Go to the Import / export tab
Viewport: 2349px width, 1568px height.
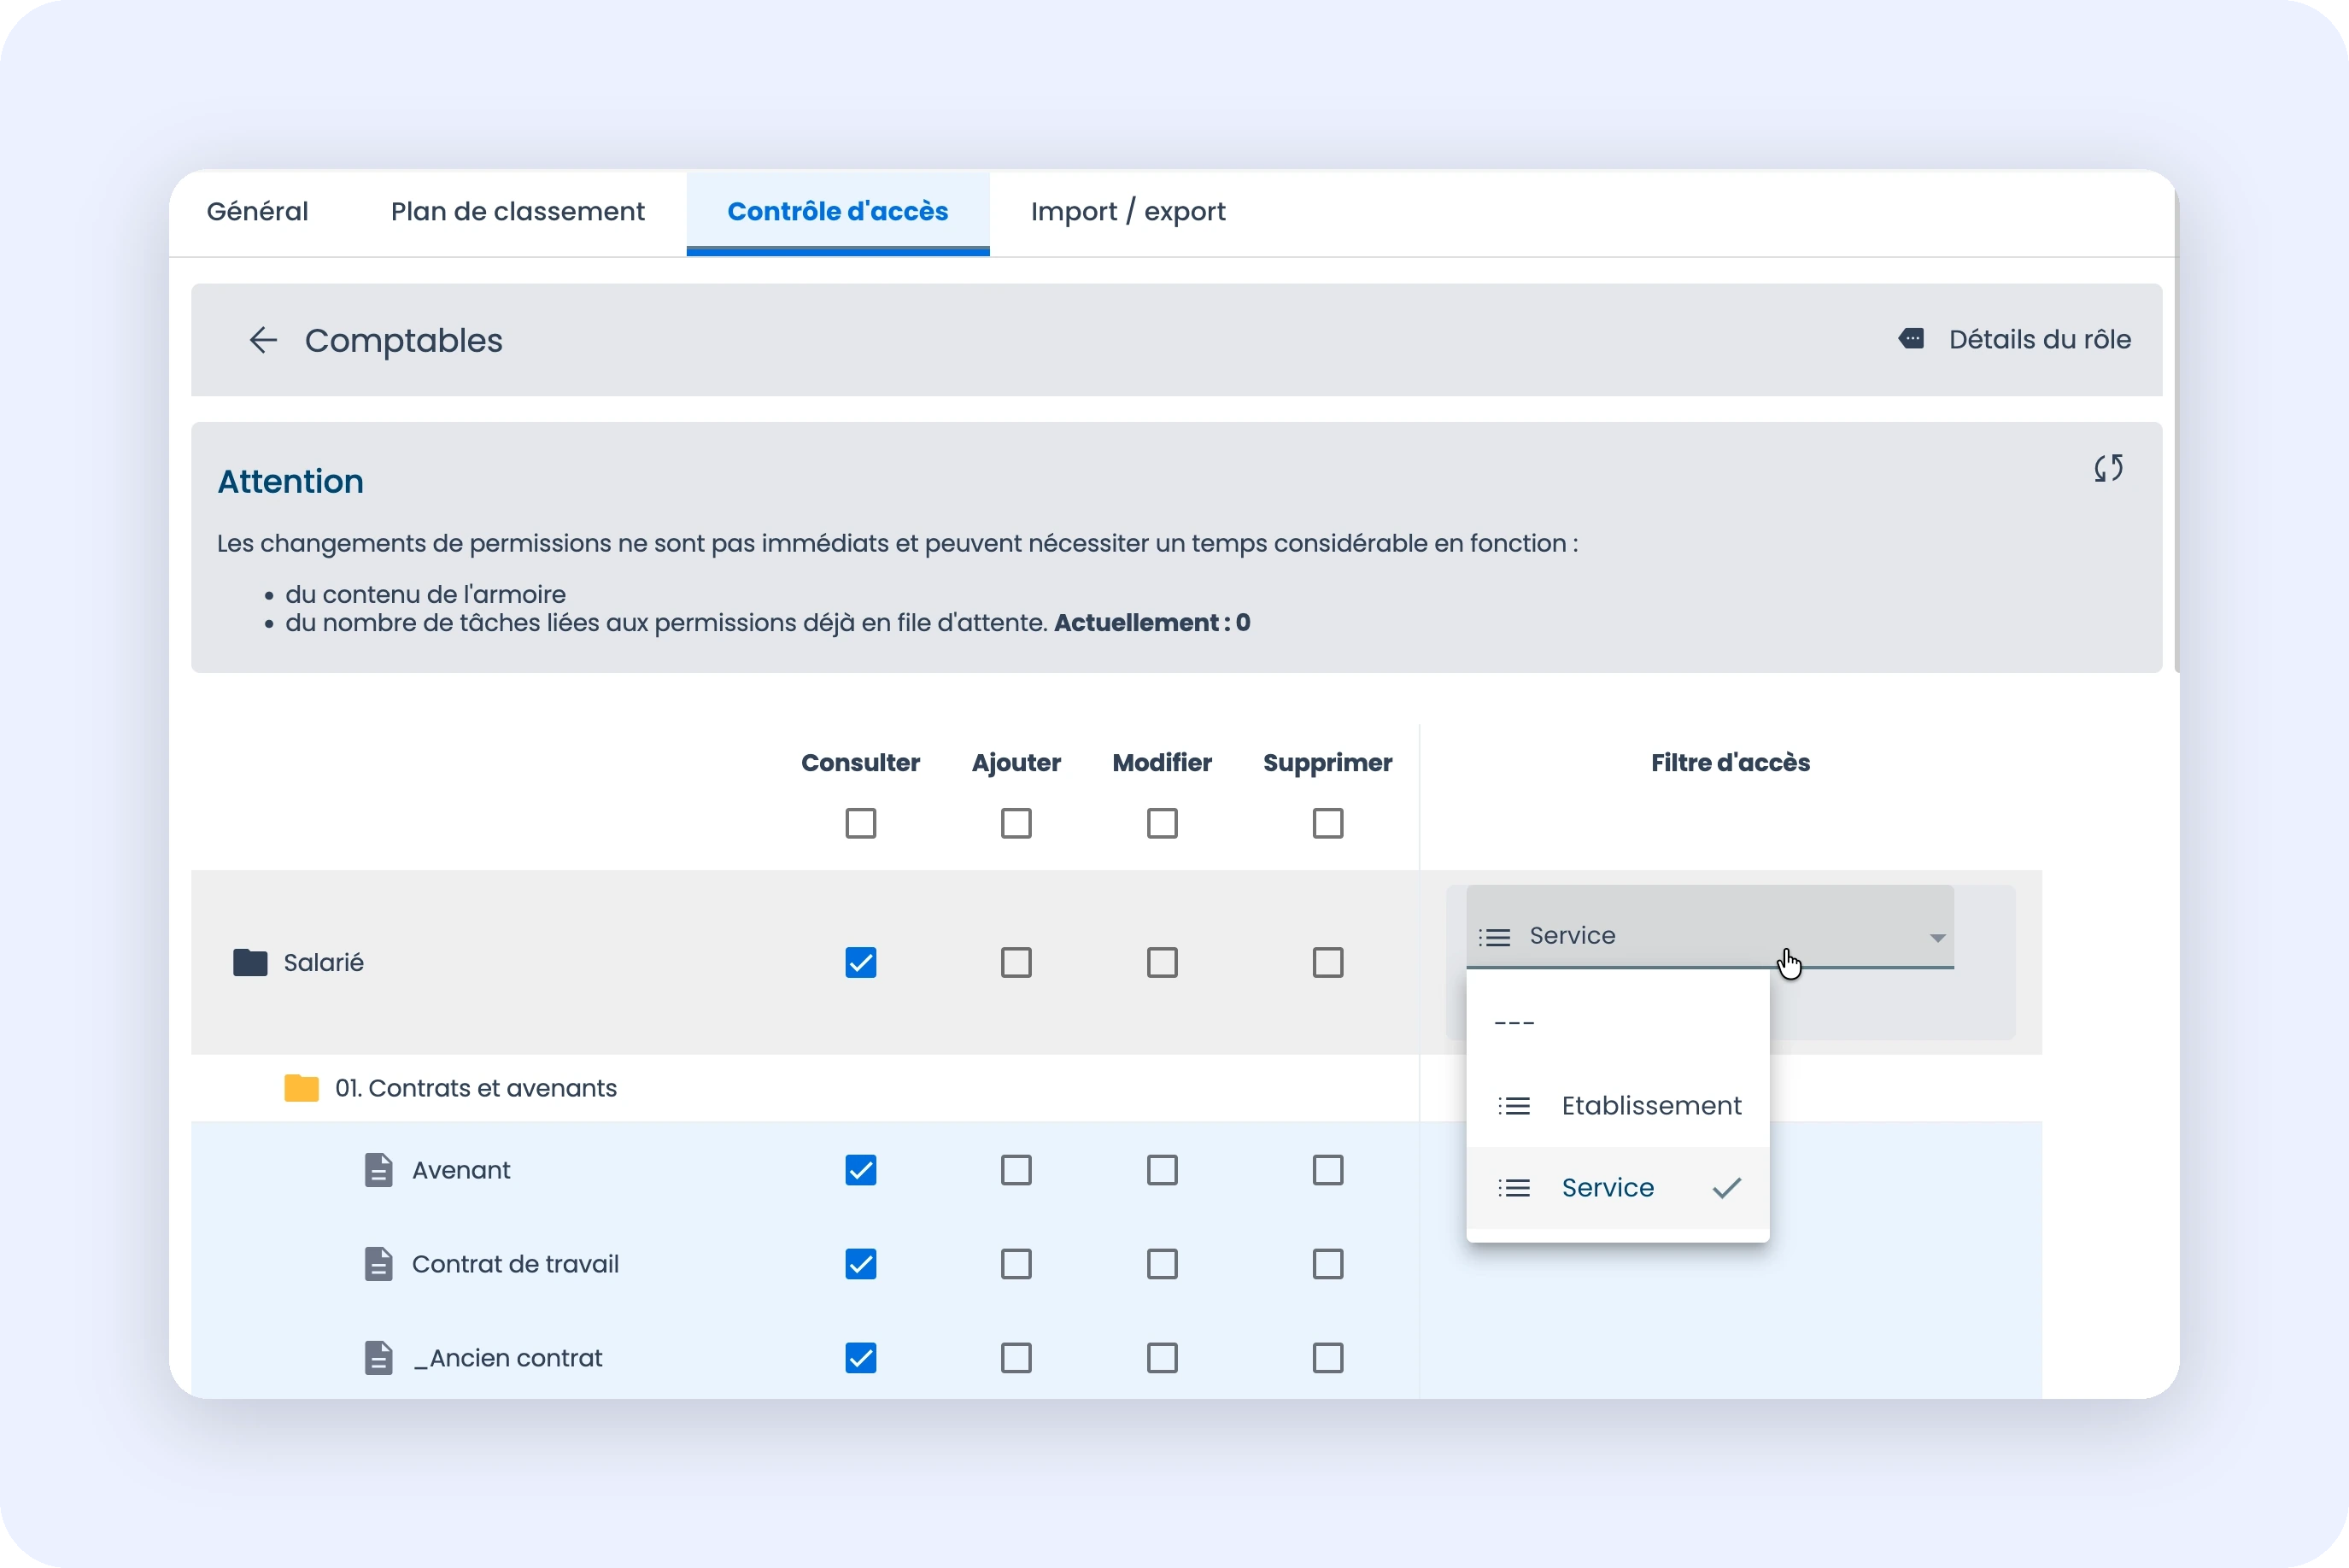[1128, 212]
